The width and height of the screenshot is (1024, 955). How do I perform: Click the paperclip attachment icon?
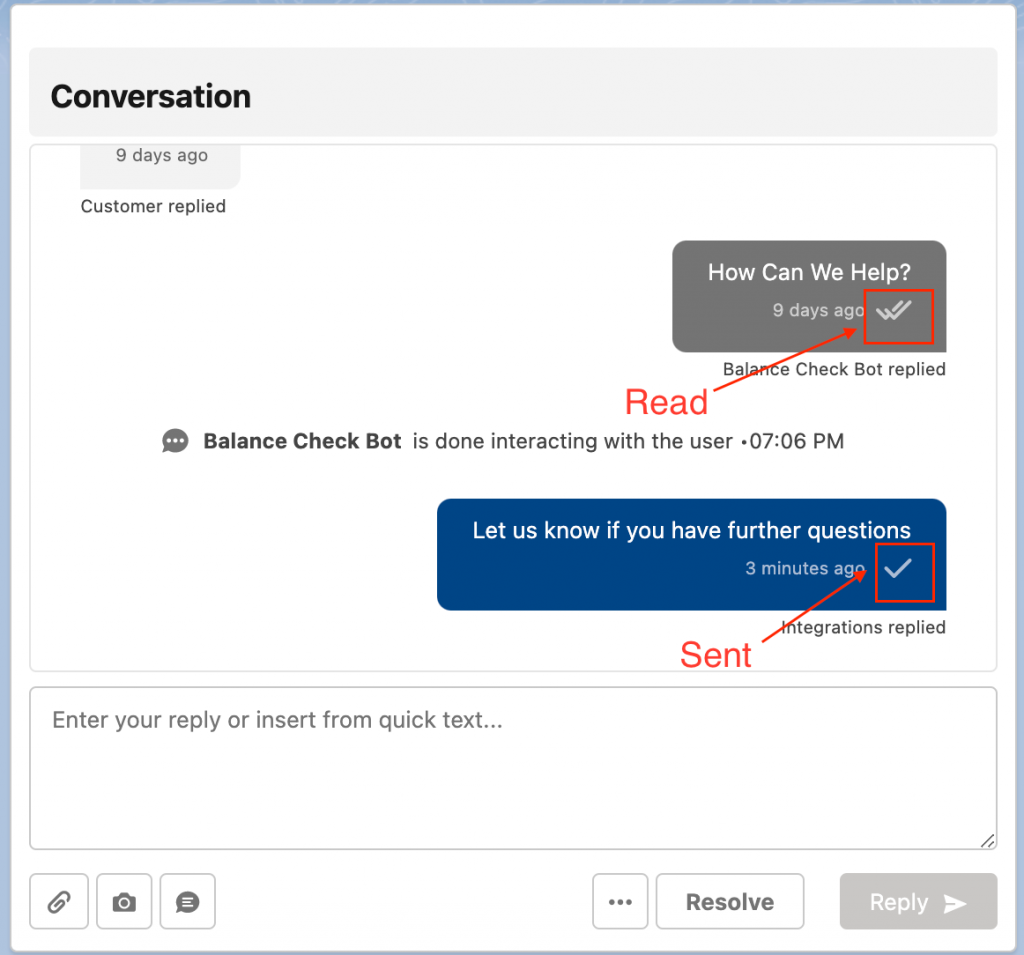tap(59, 902)
